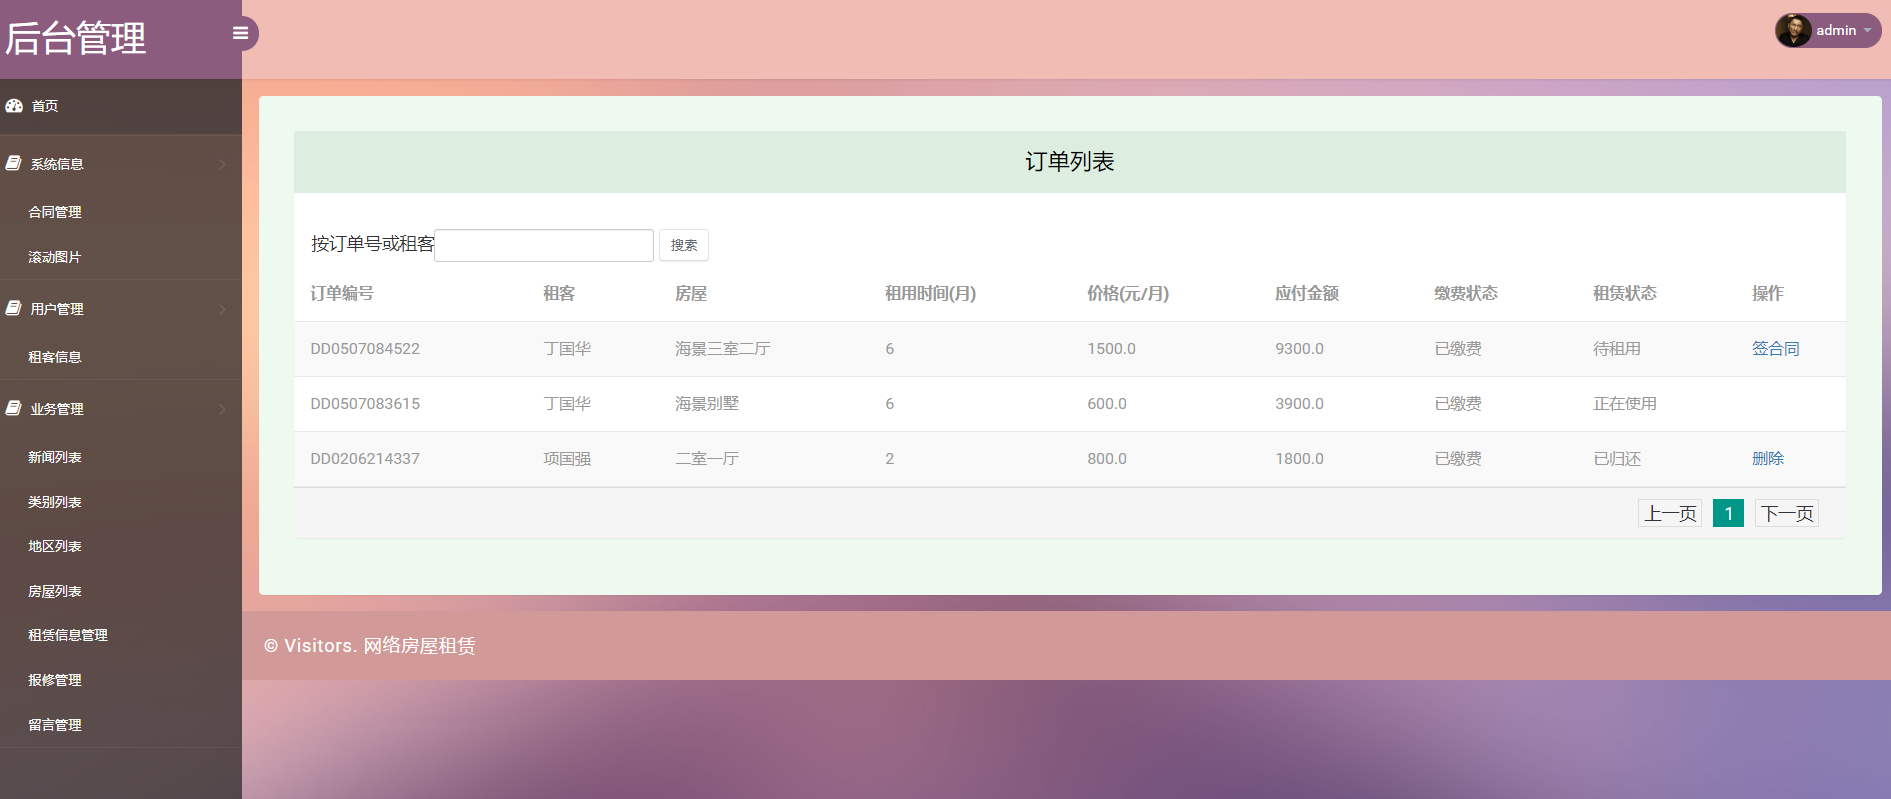Click the 上一页 pagination button
The width and height of the screenshot is (1891, 799).
click(x=1670, y=514)
